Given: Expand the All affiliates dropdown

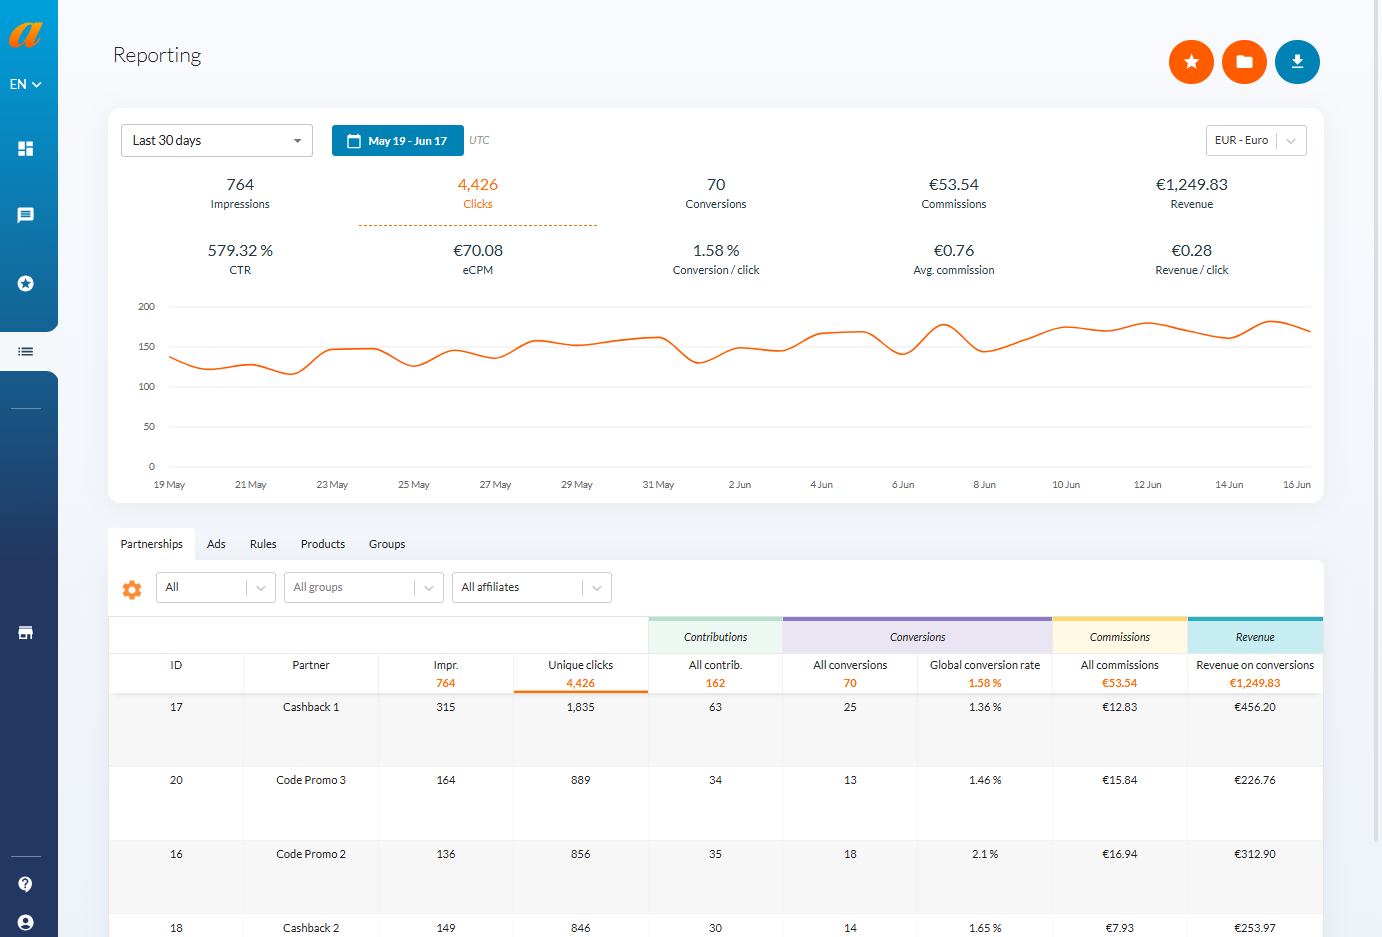Looking at the screenshot, I should (532, 587).
